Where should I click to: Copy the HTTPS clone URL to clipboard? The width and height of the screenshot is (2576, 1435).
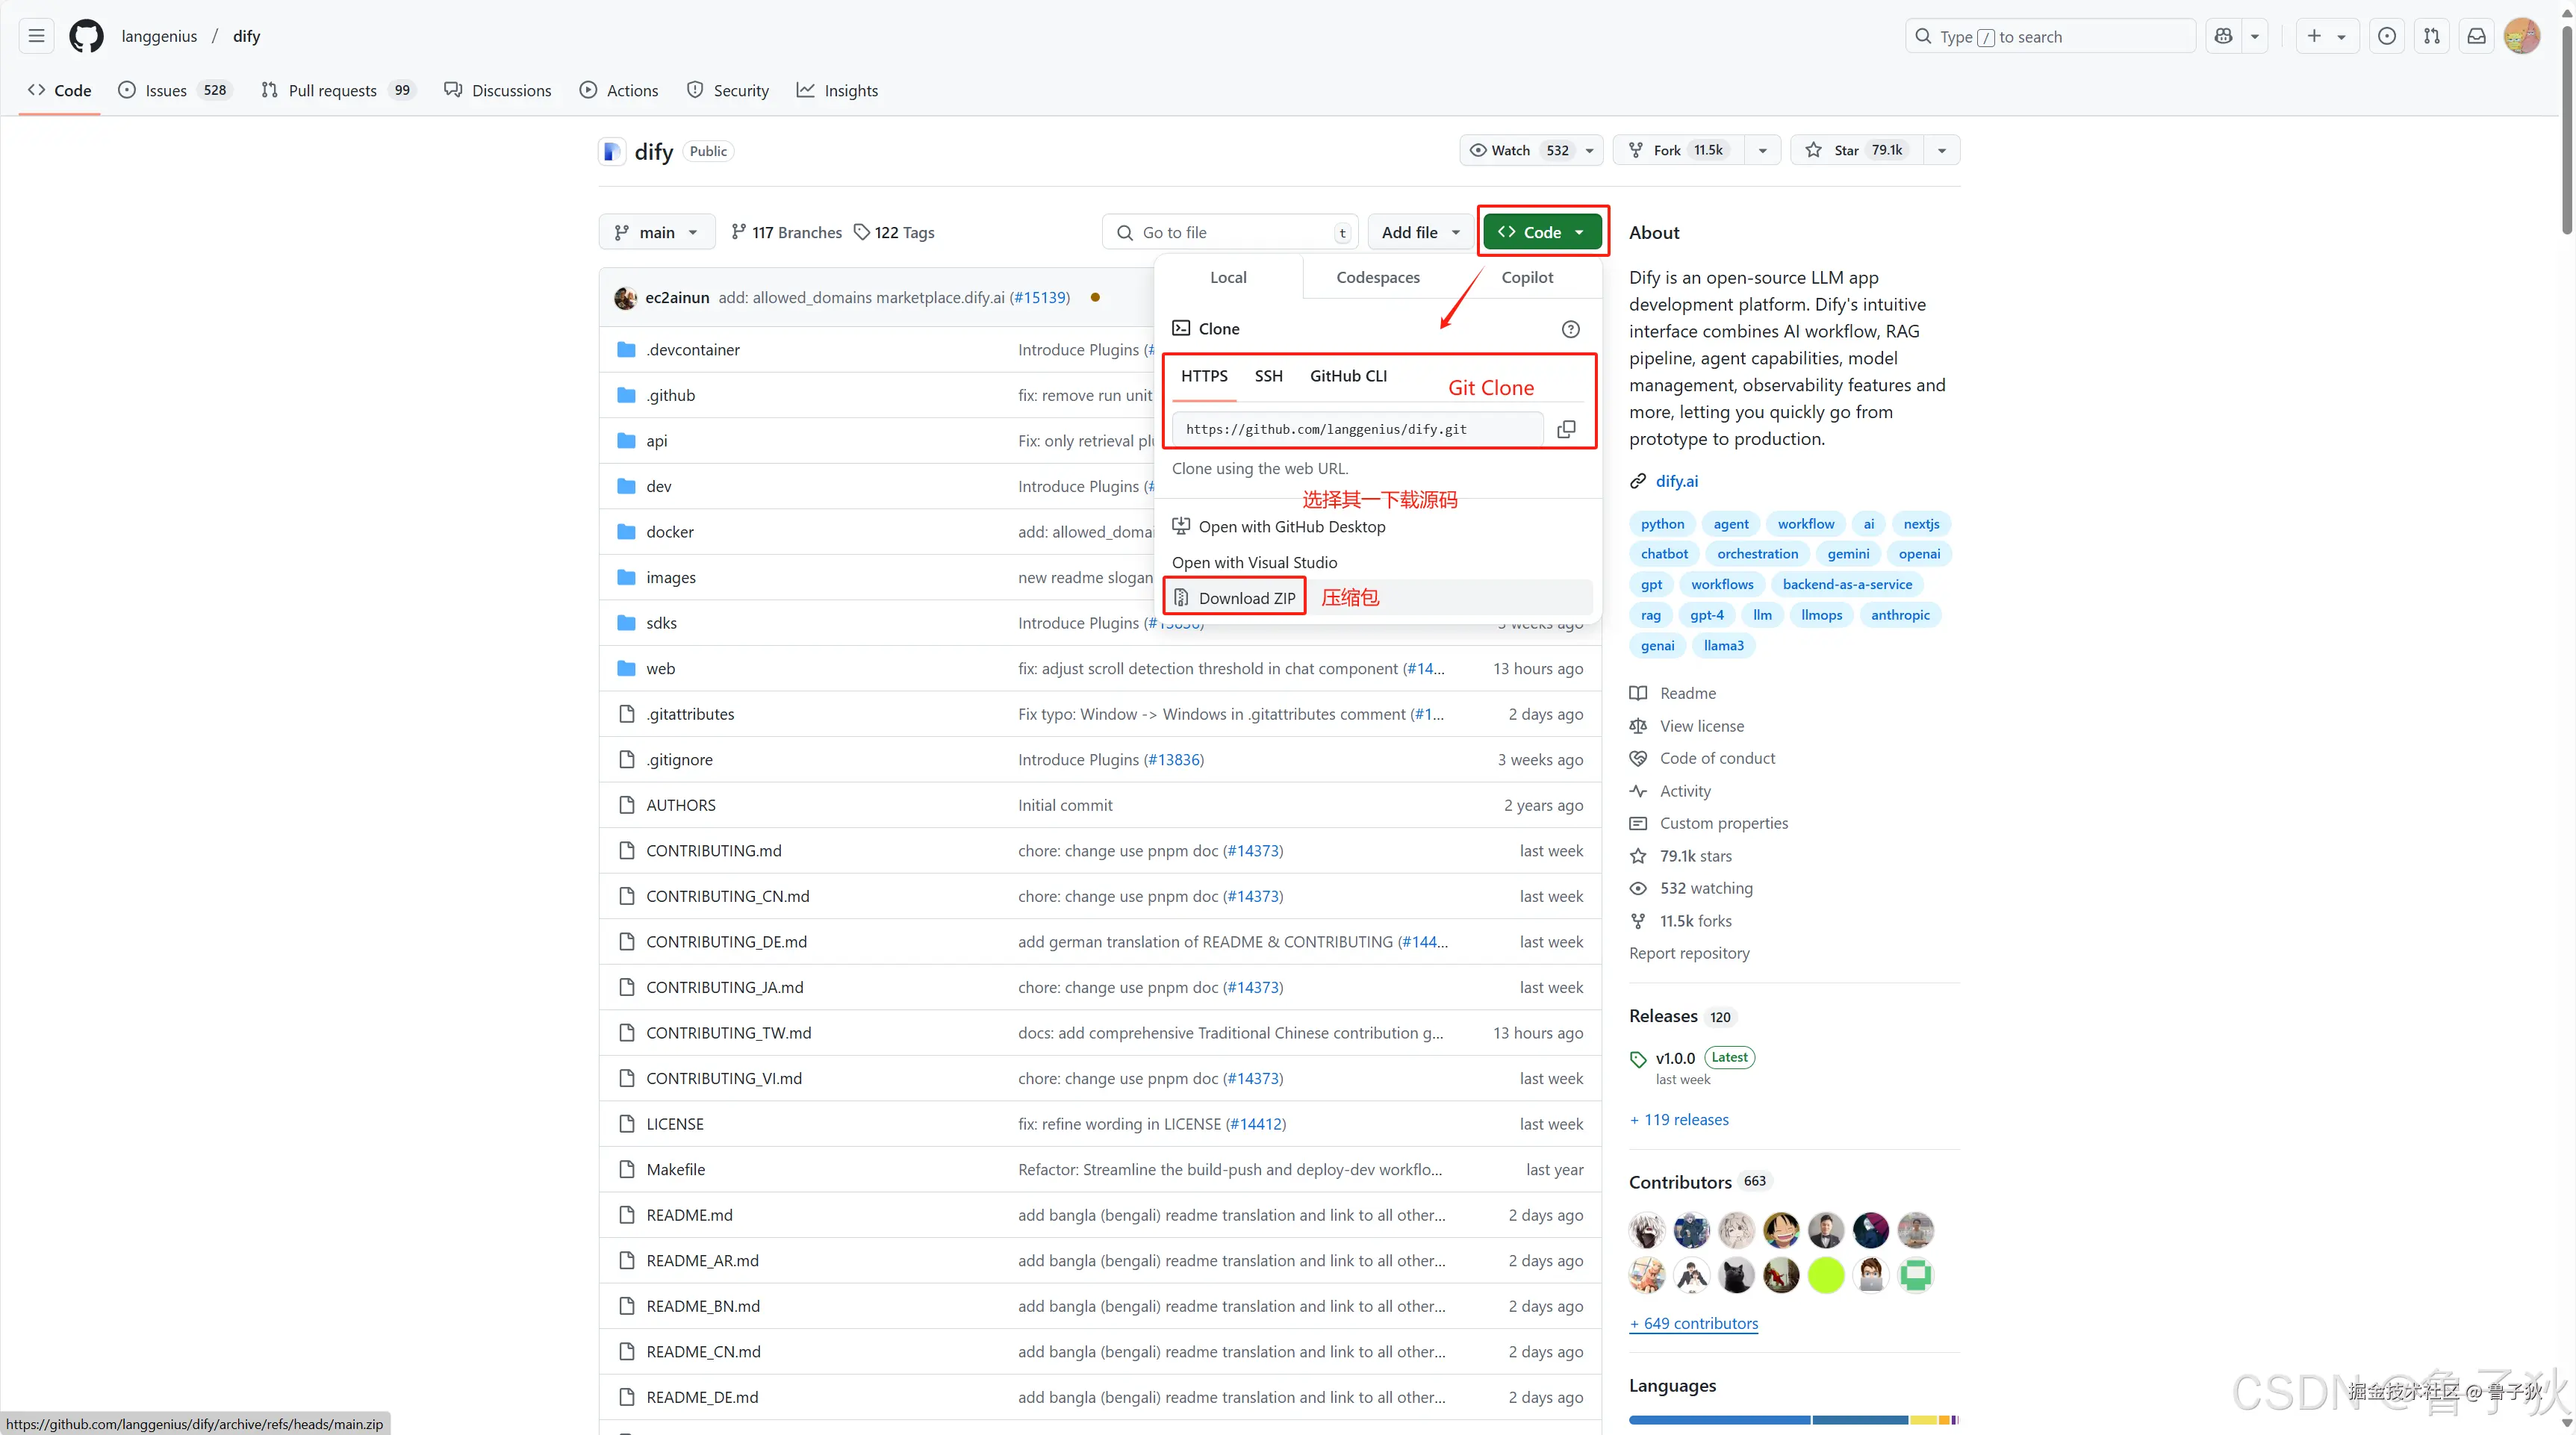(1566, 429)
